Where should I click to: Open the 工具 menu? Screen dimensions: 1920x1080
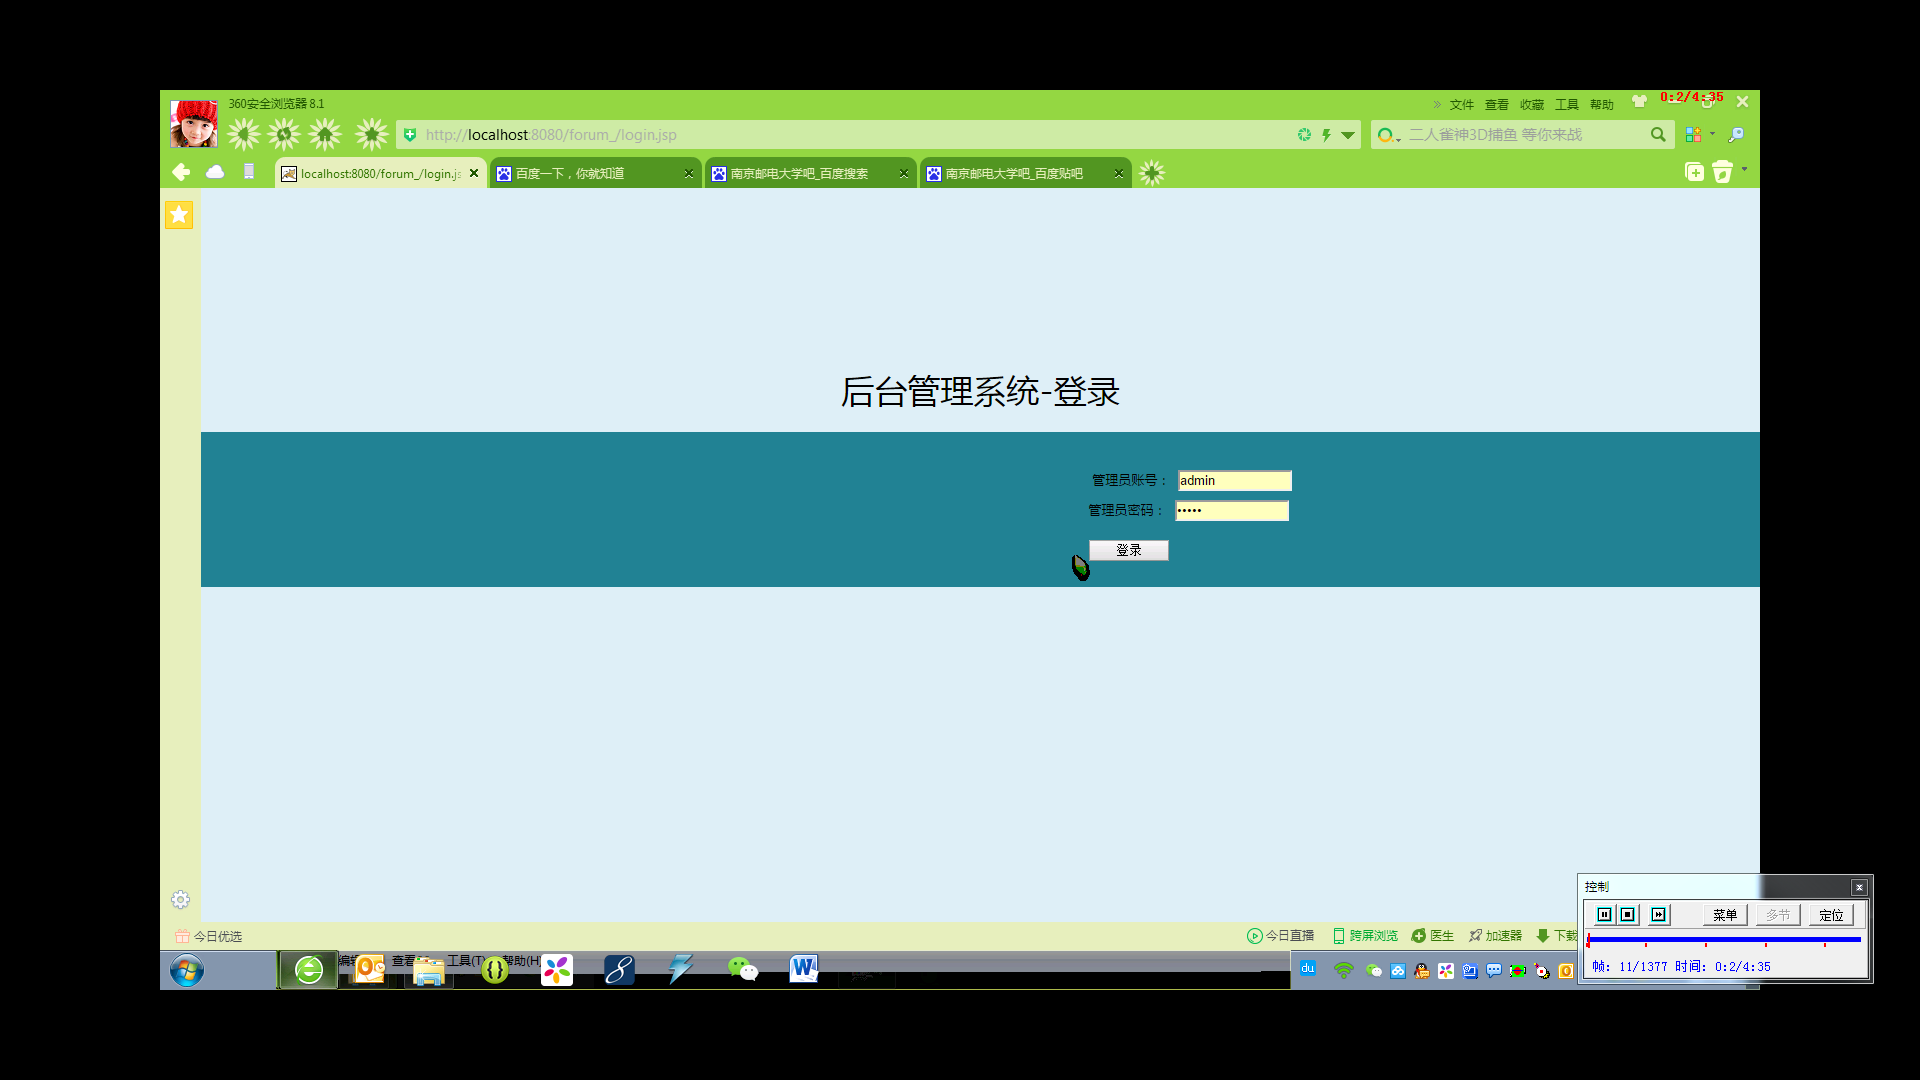point(1567,105)
